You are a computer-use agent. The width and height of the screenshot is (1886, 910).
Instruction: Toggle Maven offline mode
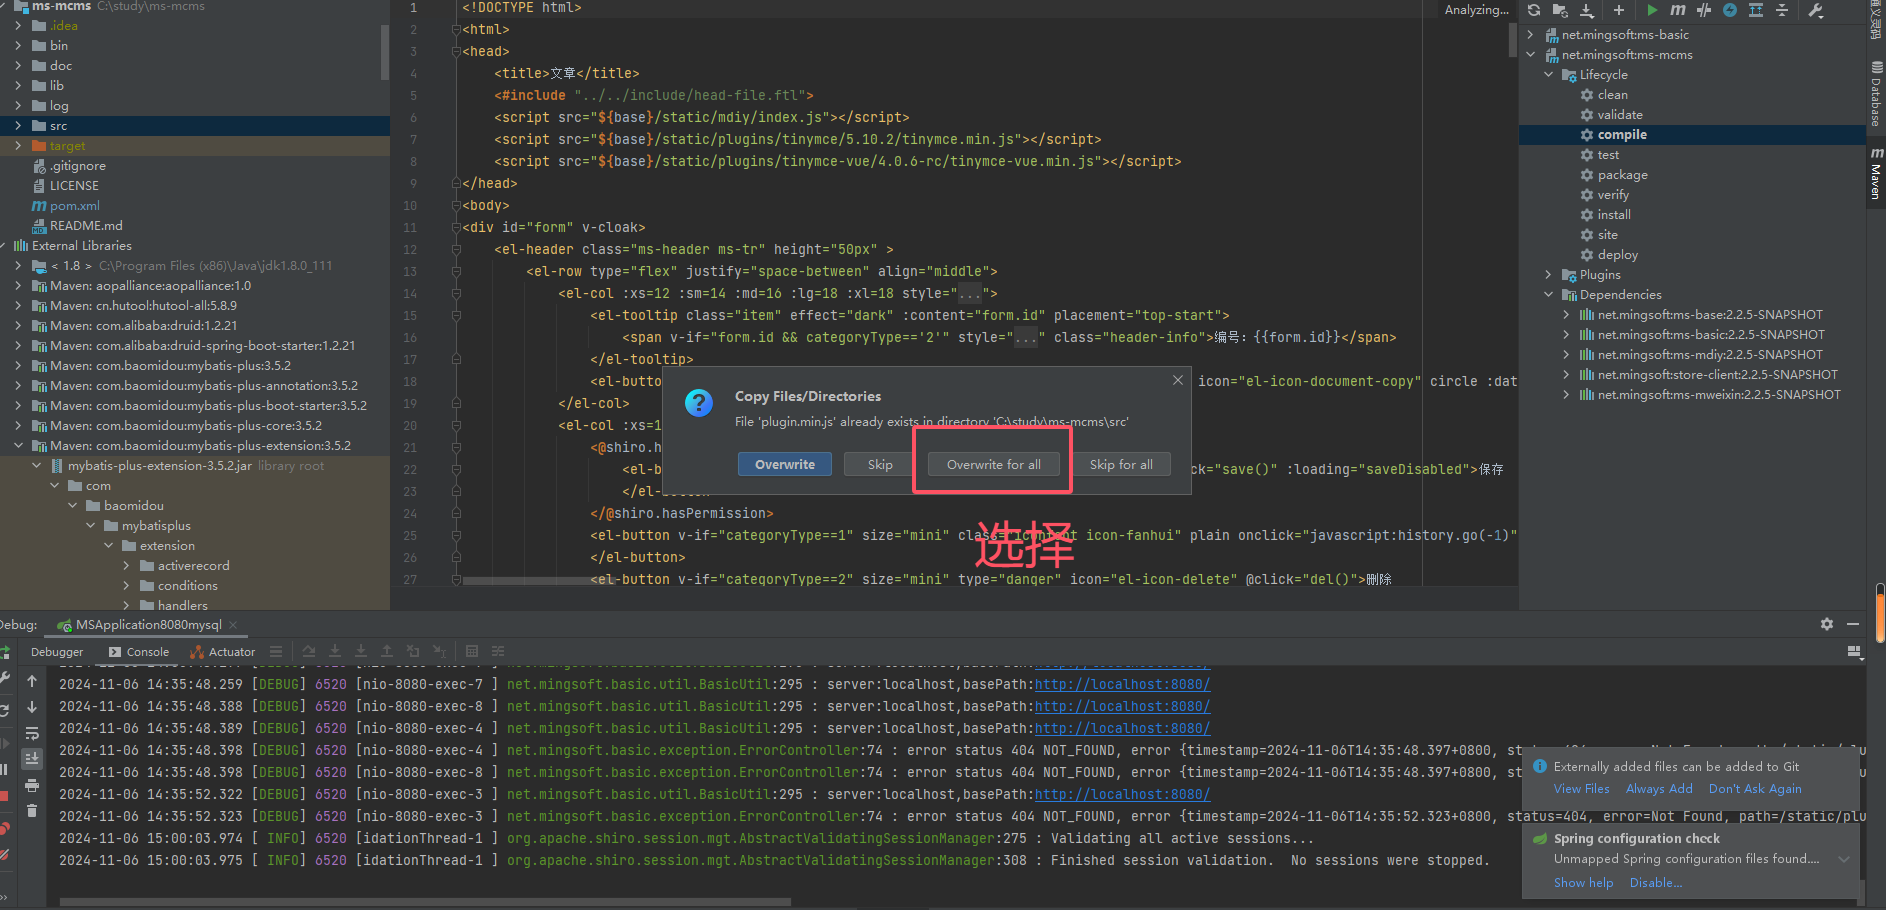coord(1704,10)
